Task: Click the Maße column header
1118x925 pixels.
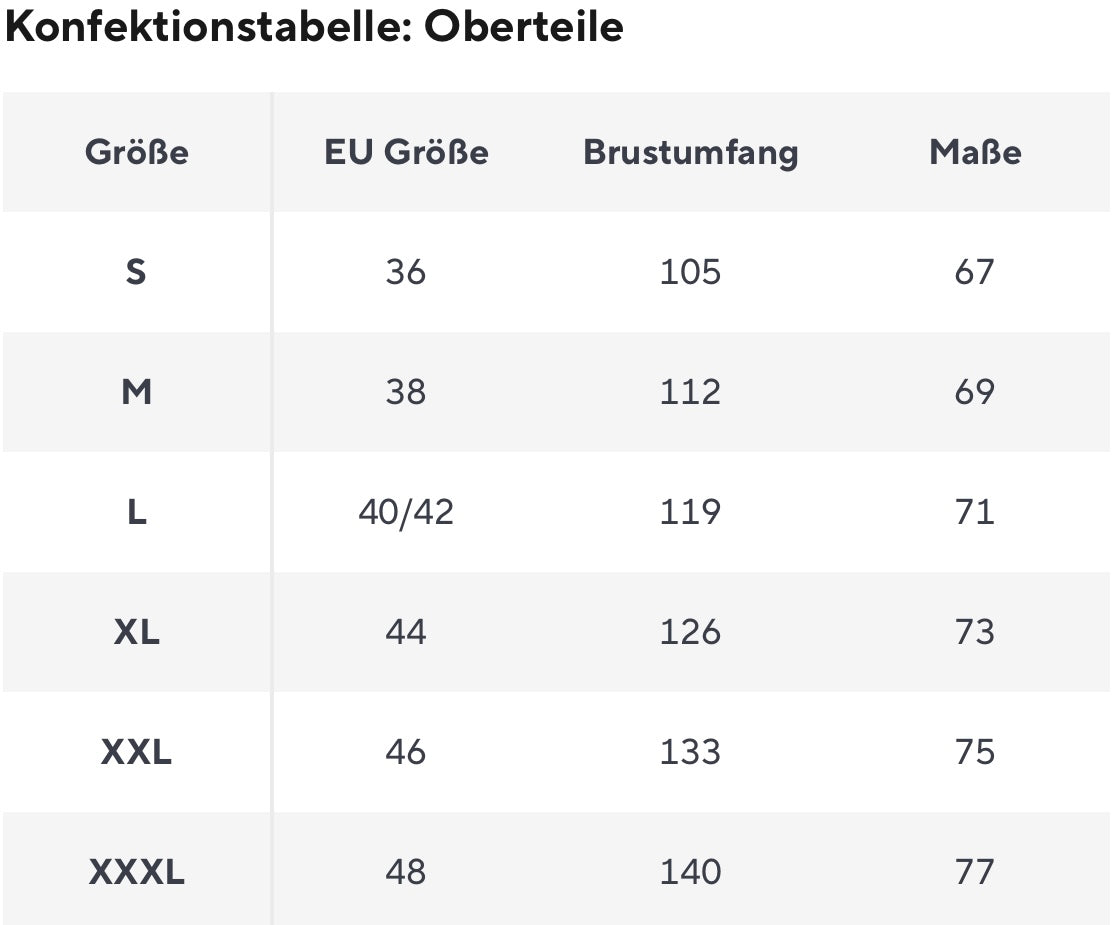Action: [975, 152]
